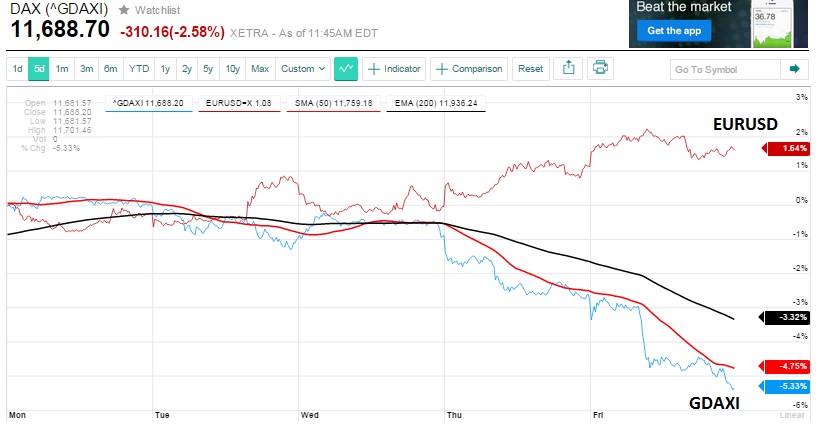Select the ^GDAXI legend tag
The height and width of the screenshot is (431, 819).
point(148,103)
